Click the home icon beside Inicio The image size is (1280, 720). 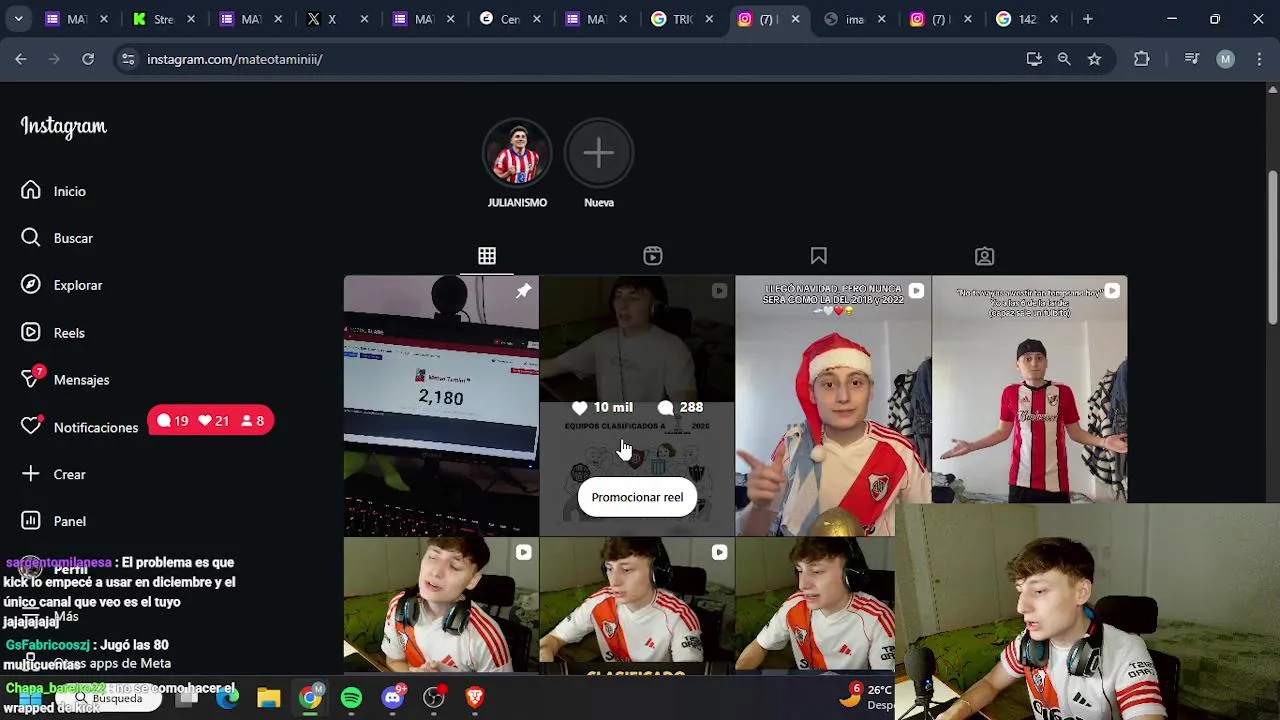(x=31, y=191)
